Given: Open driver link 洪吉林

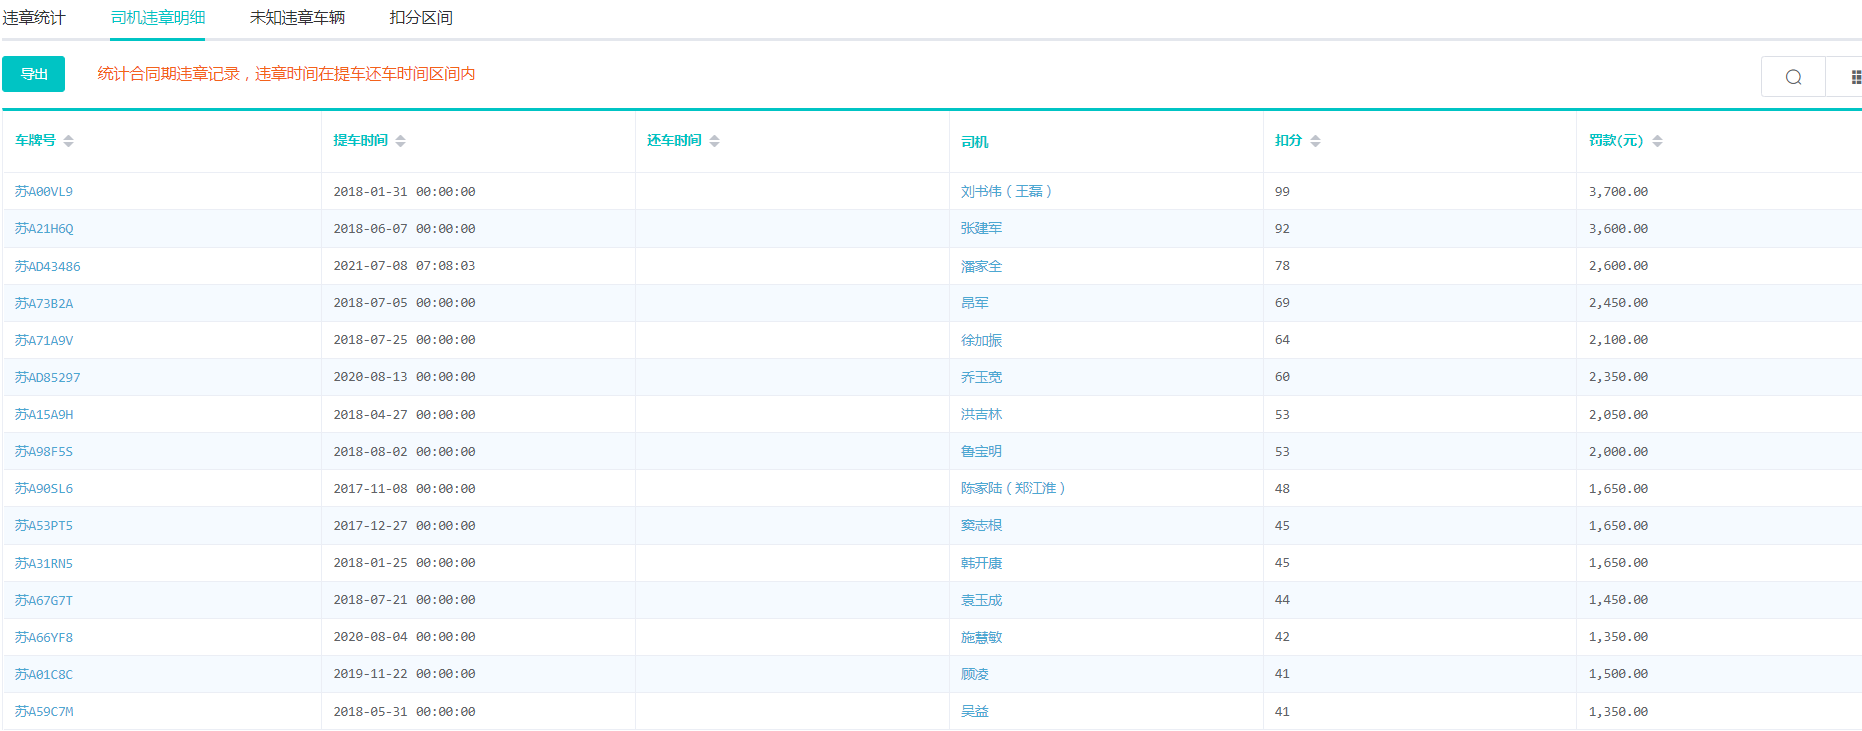Looking at the screenshot, I should [x=981, y=414].
